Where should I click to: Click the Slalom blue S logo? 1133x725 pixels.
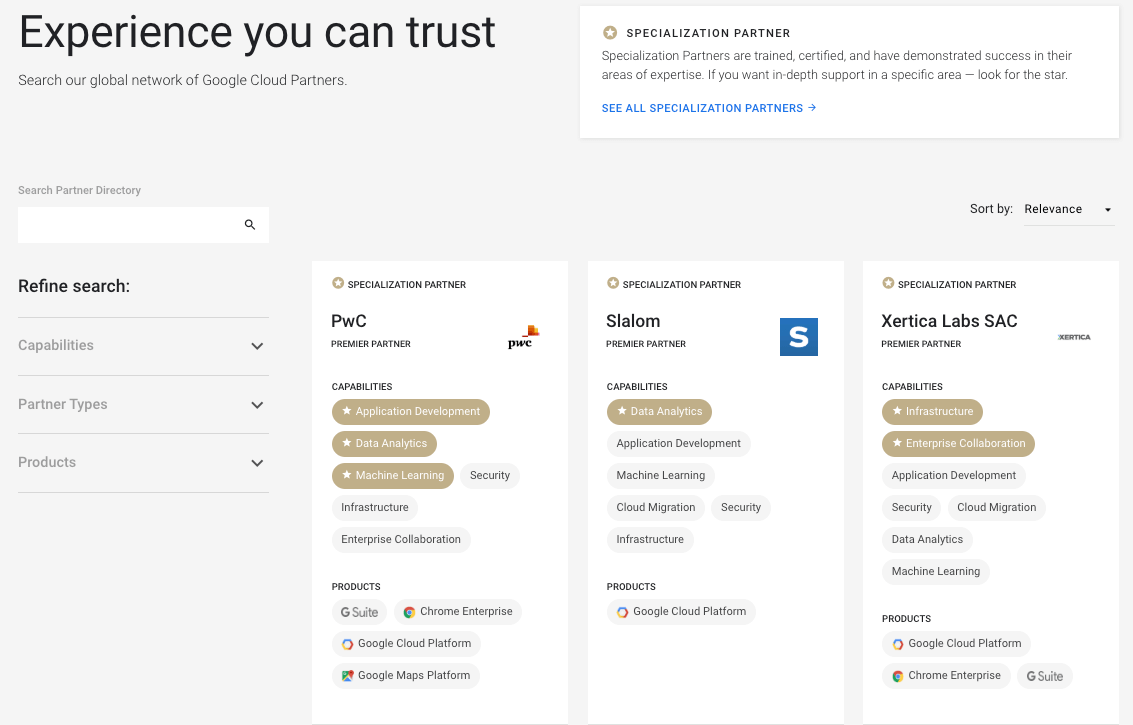(798, 337)
